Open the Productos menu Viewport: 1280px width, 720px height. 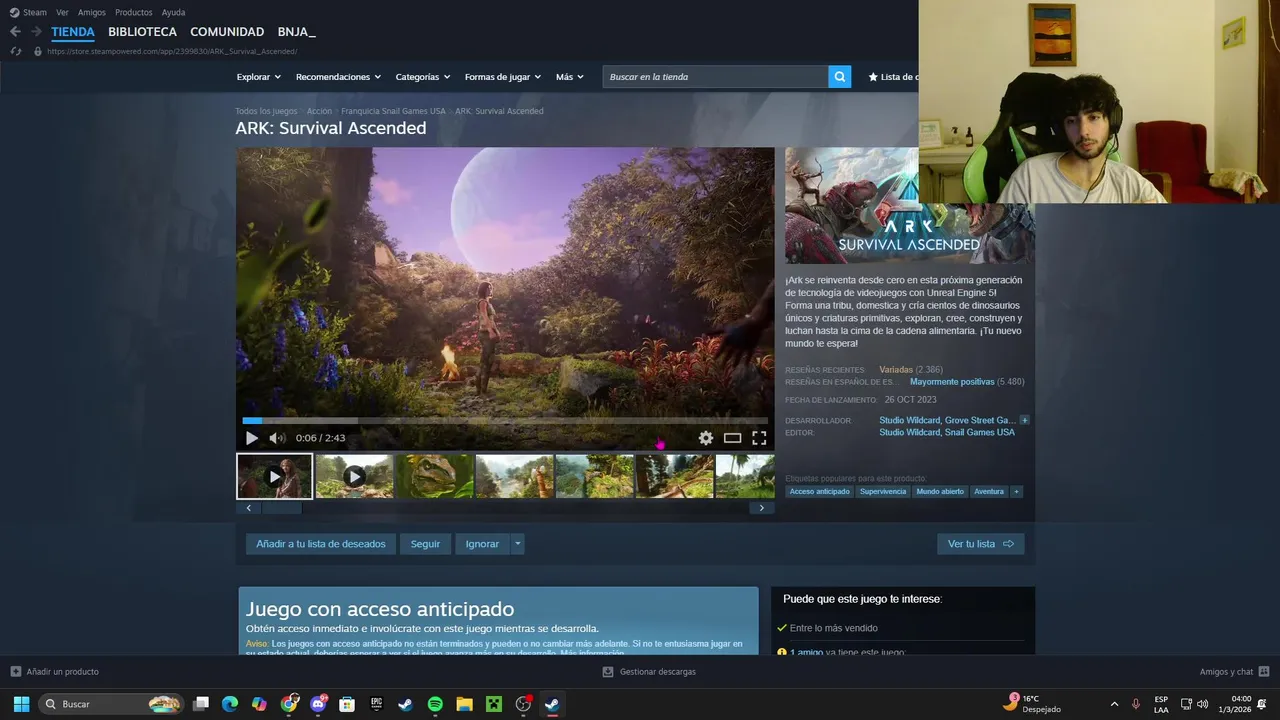tap(134, 12)
